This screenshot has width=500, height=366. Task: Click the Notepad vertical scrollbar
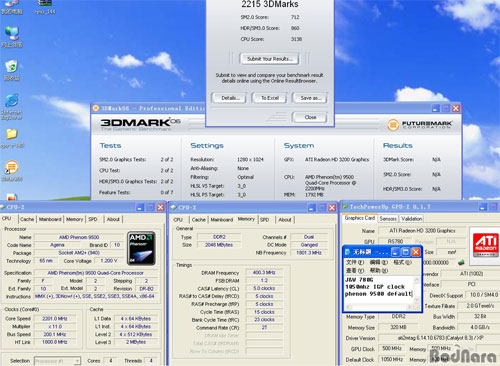(x=417, y=289)
